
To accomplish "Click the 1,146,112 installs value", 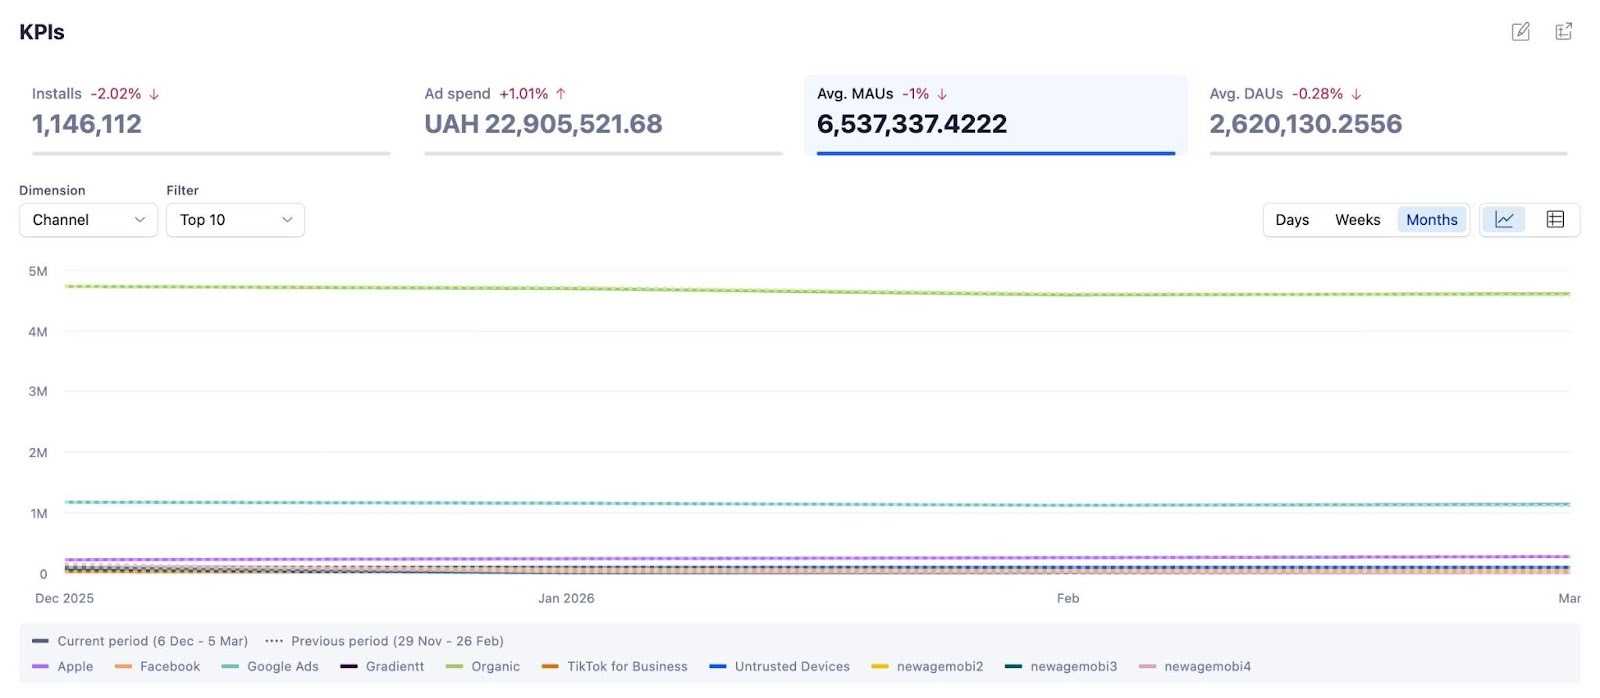I will [87, 124].
